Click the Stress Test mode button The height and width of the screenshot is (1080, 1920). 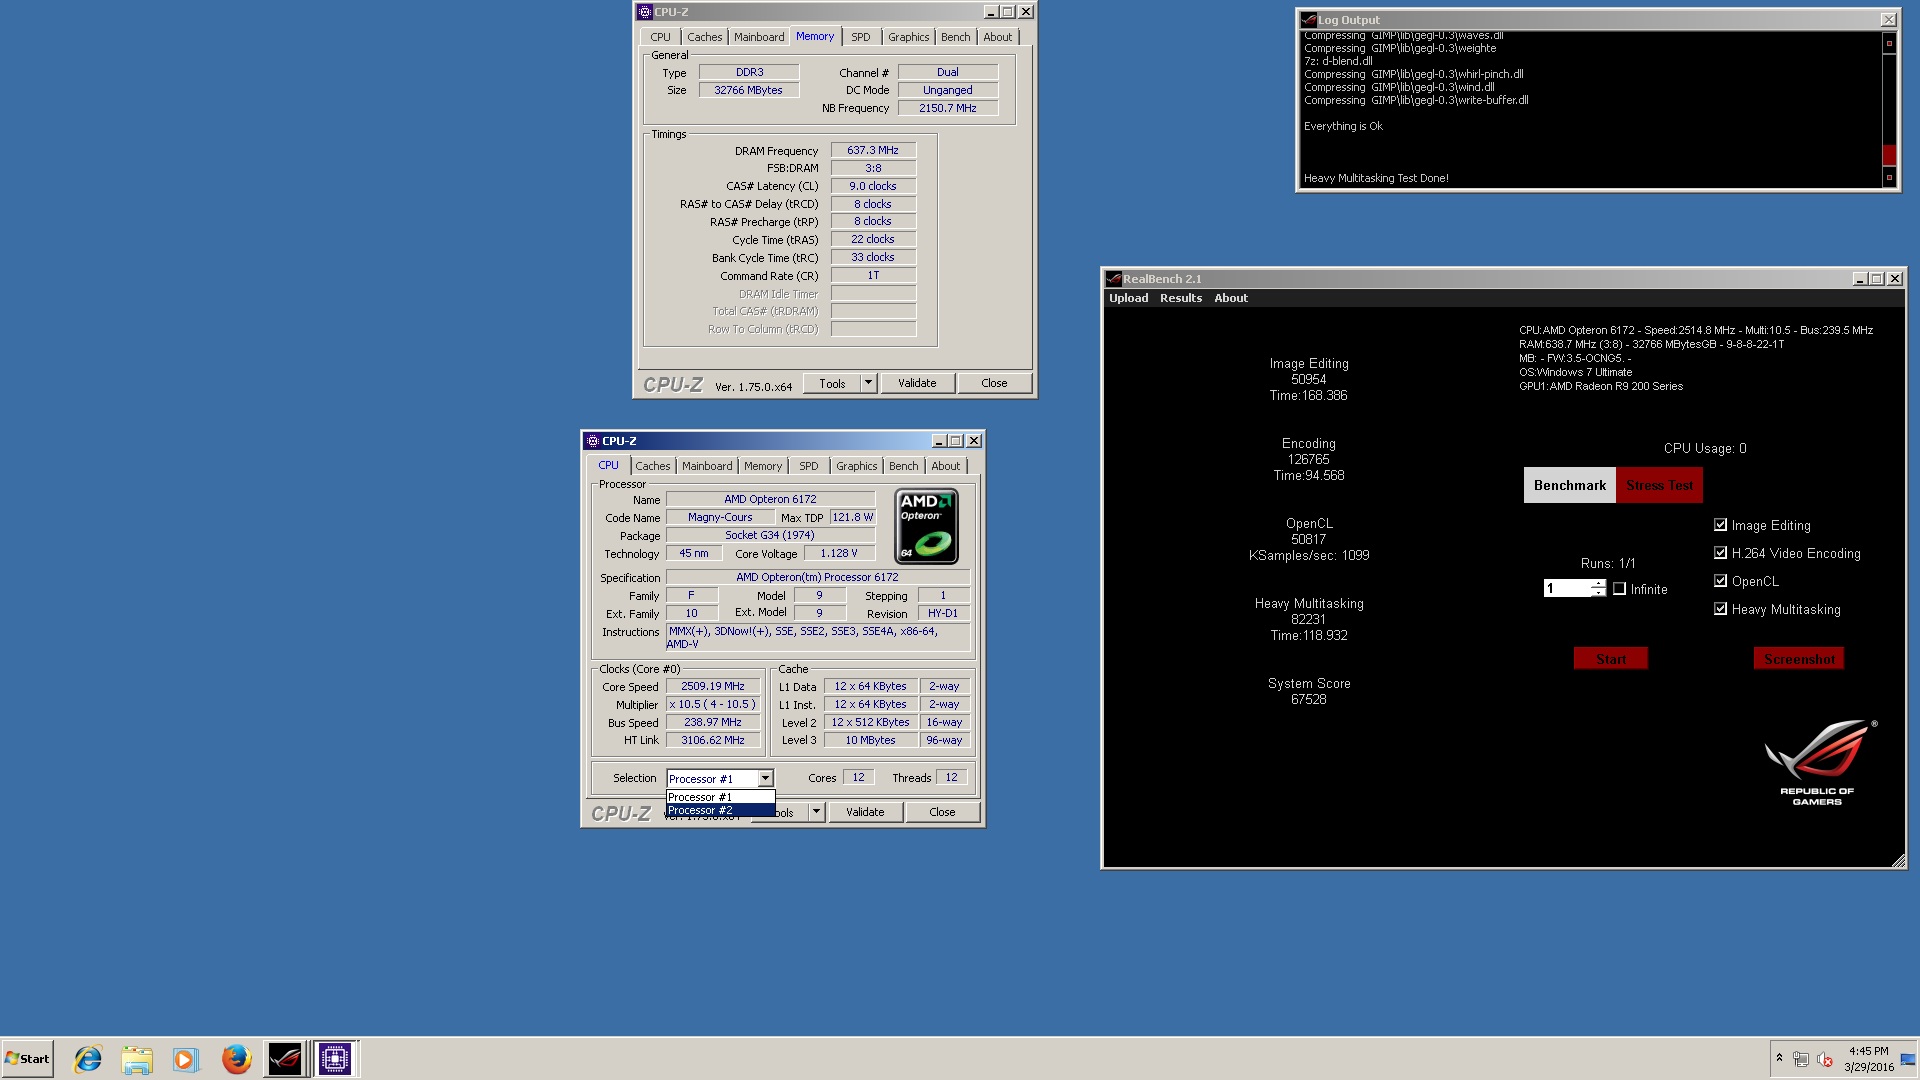(x=1659, y=485)
